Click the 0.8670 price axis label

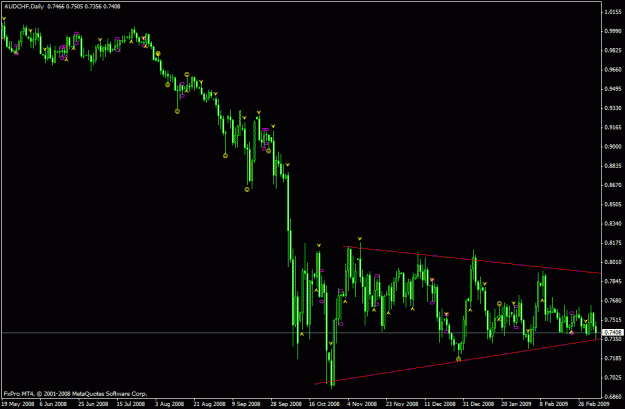(613, 185)
